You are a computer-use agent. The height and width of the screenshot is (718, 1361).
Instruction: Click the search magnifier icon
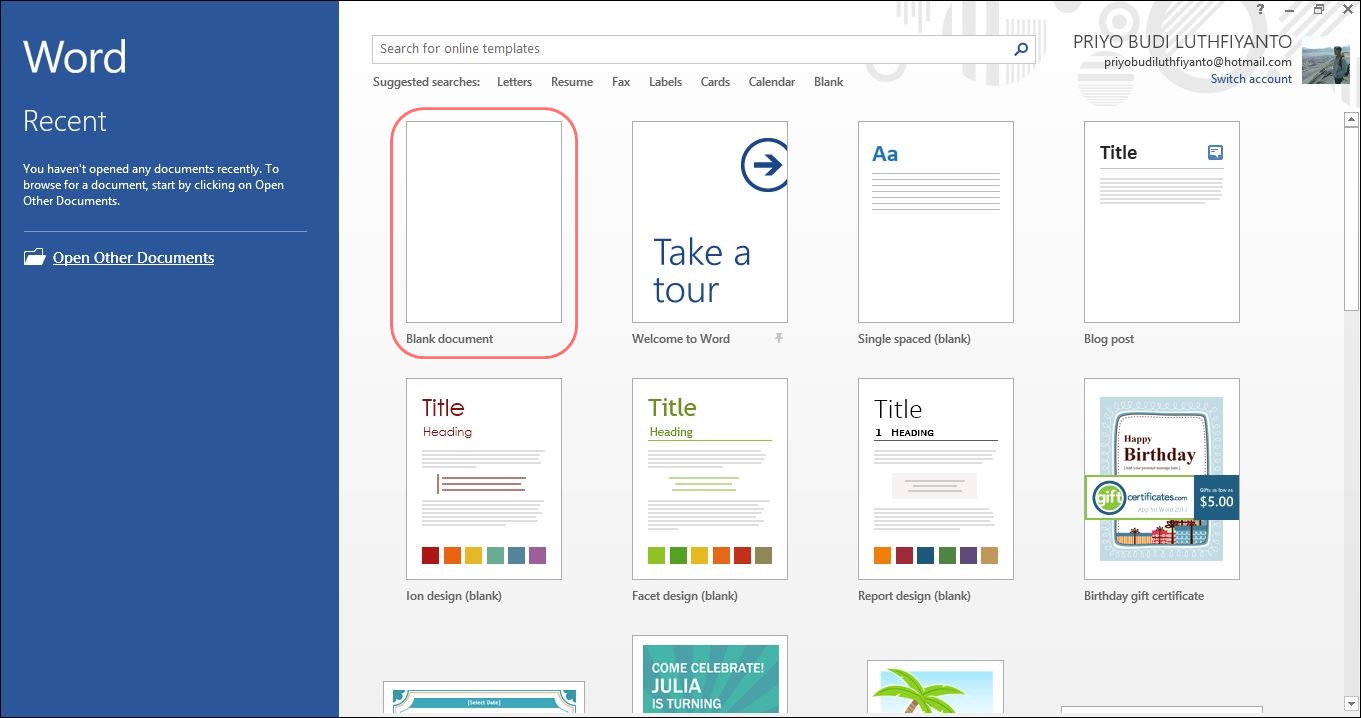pos(1020,49)
